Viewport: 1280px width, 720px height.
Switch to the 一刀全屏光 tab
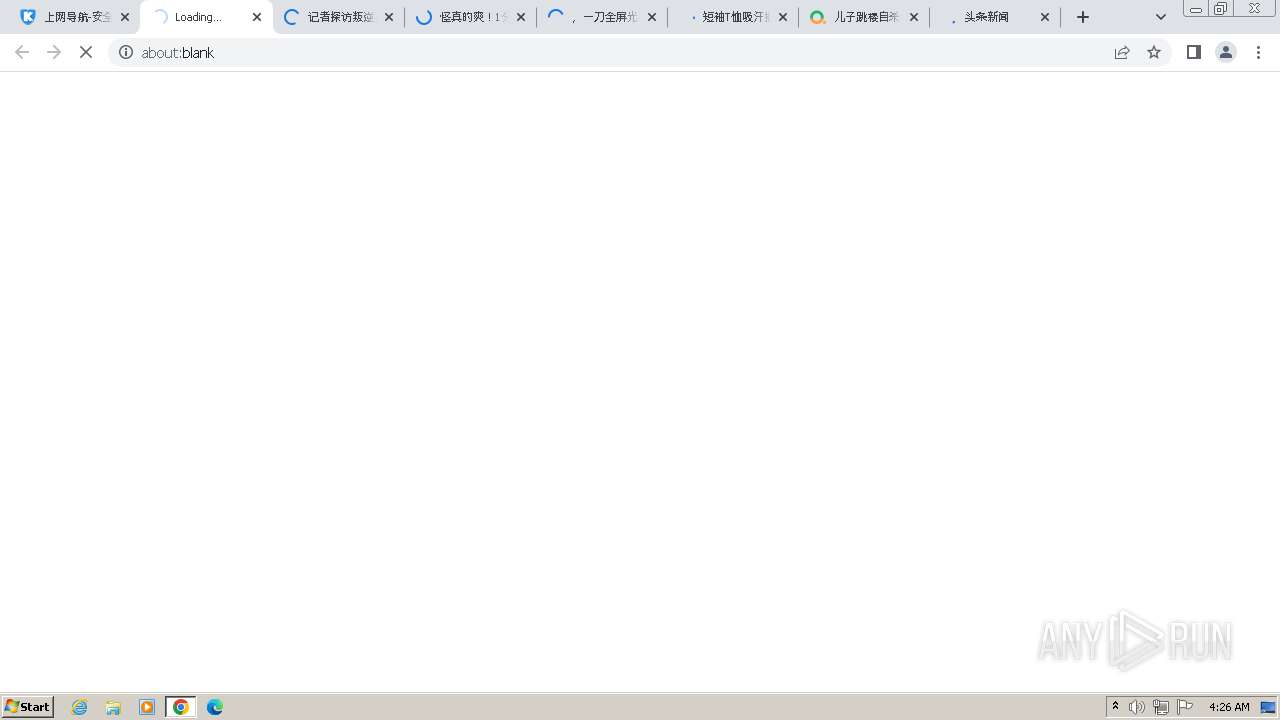601,17
